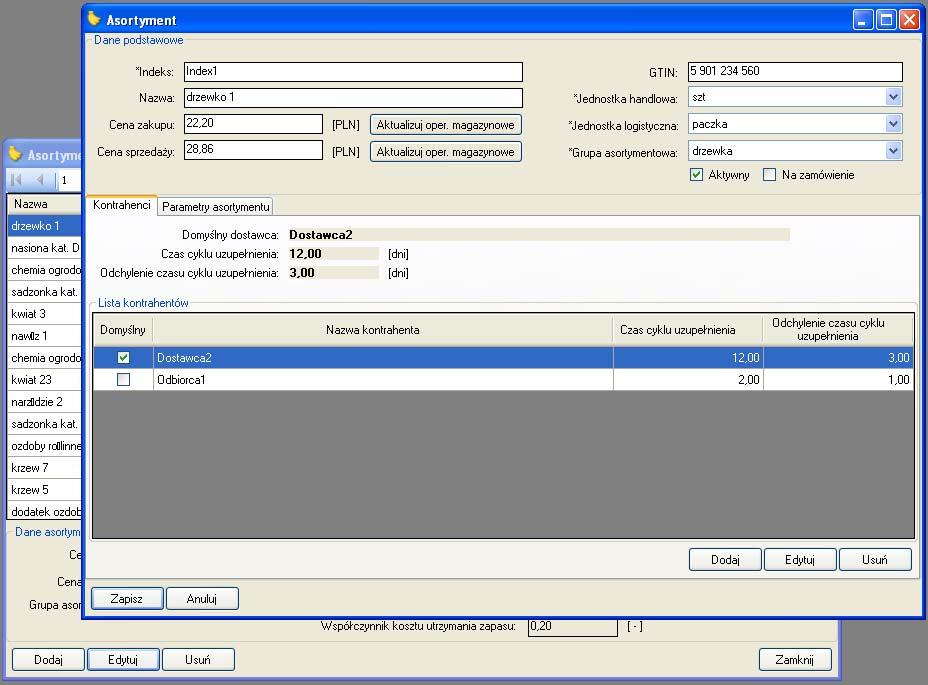Sort by Odchylenie czasu cyklu uzupełnienia header
The image size is (928, 685).
point(838,330)
